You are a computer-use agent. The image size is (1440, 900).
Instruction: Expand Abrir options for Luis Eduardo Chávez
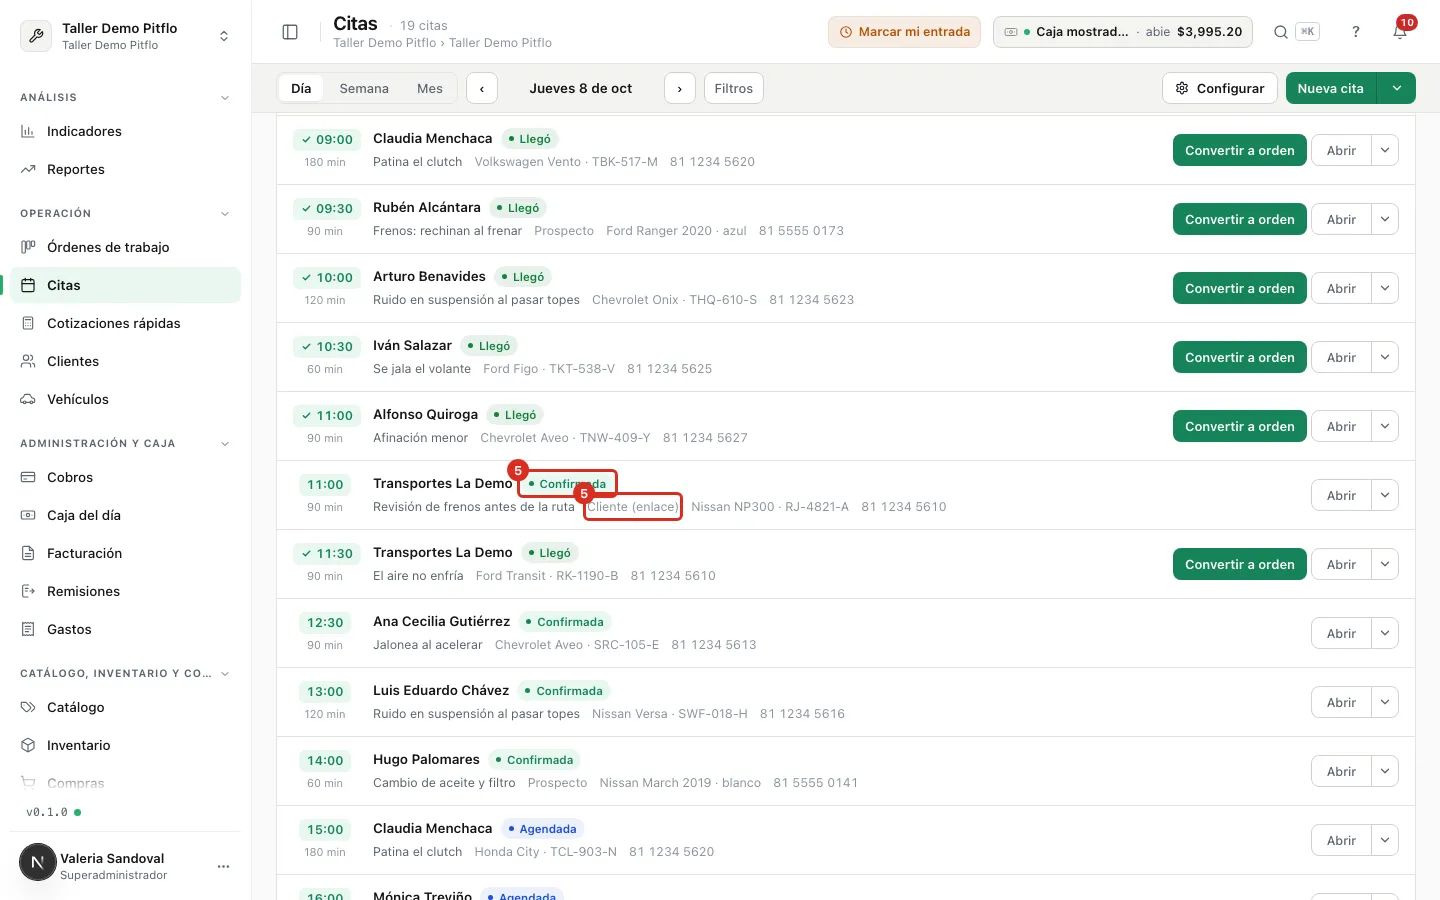point(1385,702)
